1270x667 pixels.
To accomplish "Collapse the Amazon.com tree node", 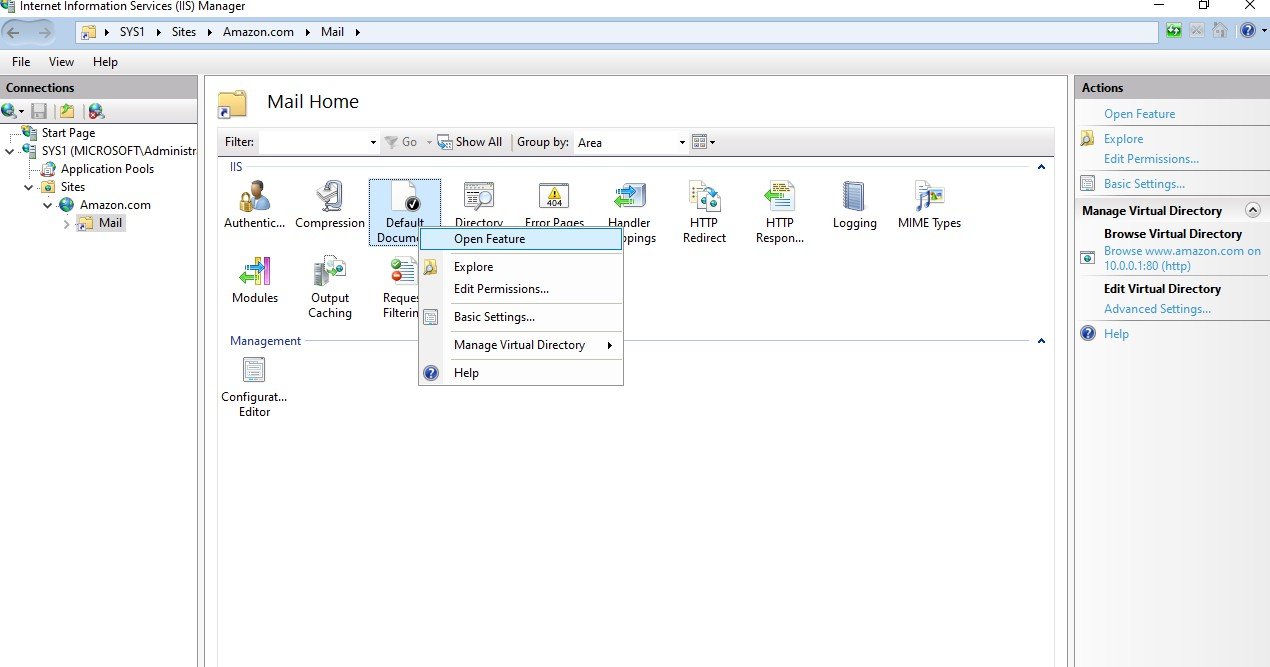I will [x=47, y=205].
